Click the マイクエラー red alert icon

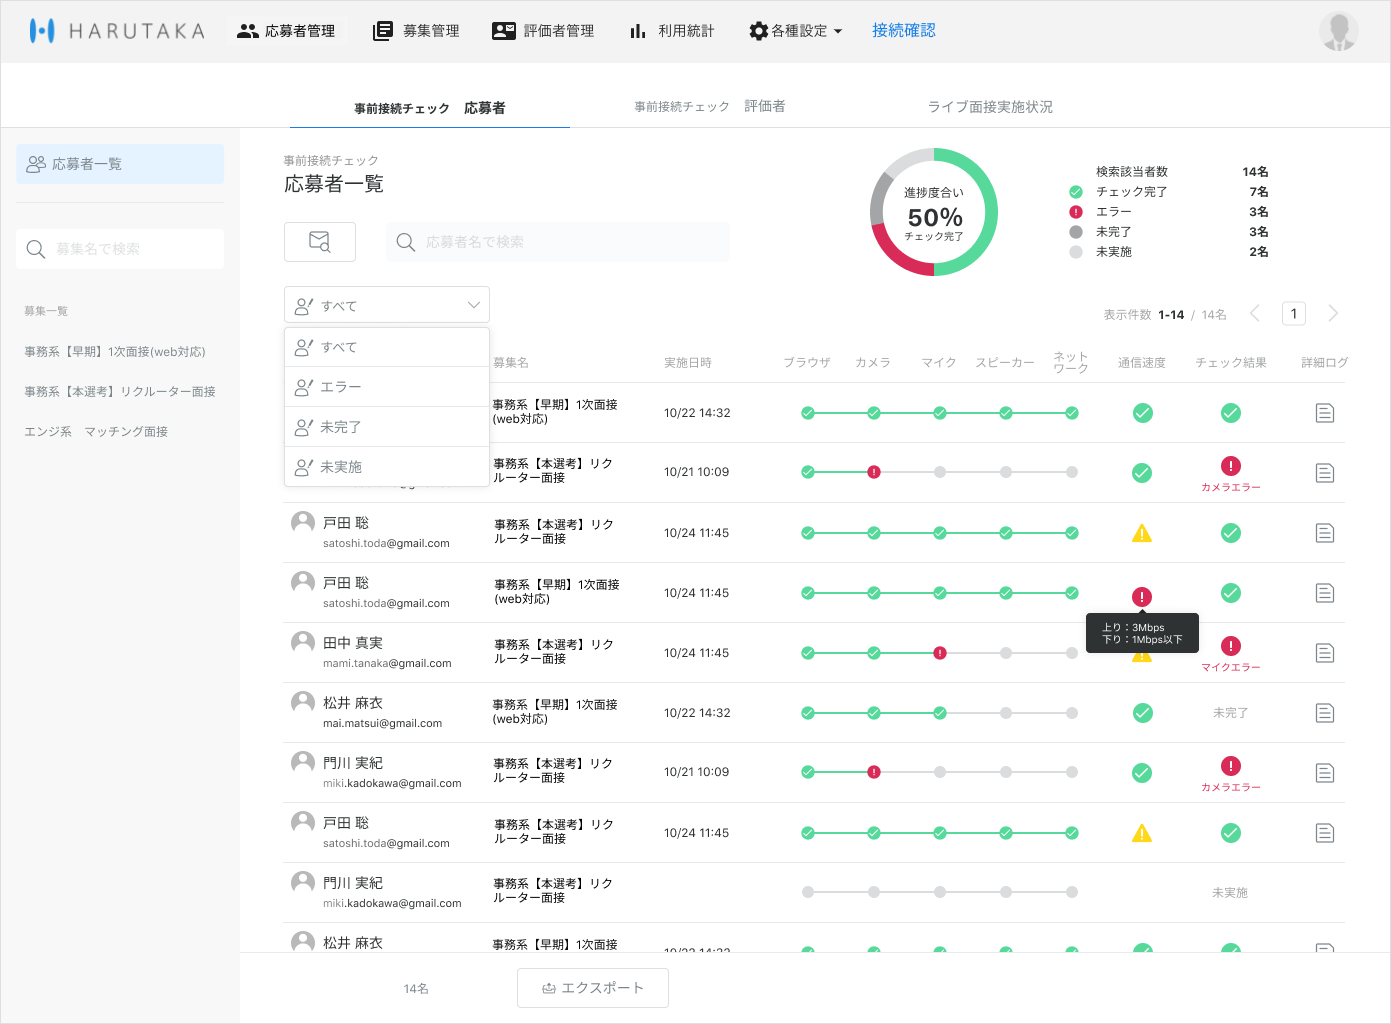(x=1230, y=646)
